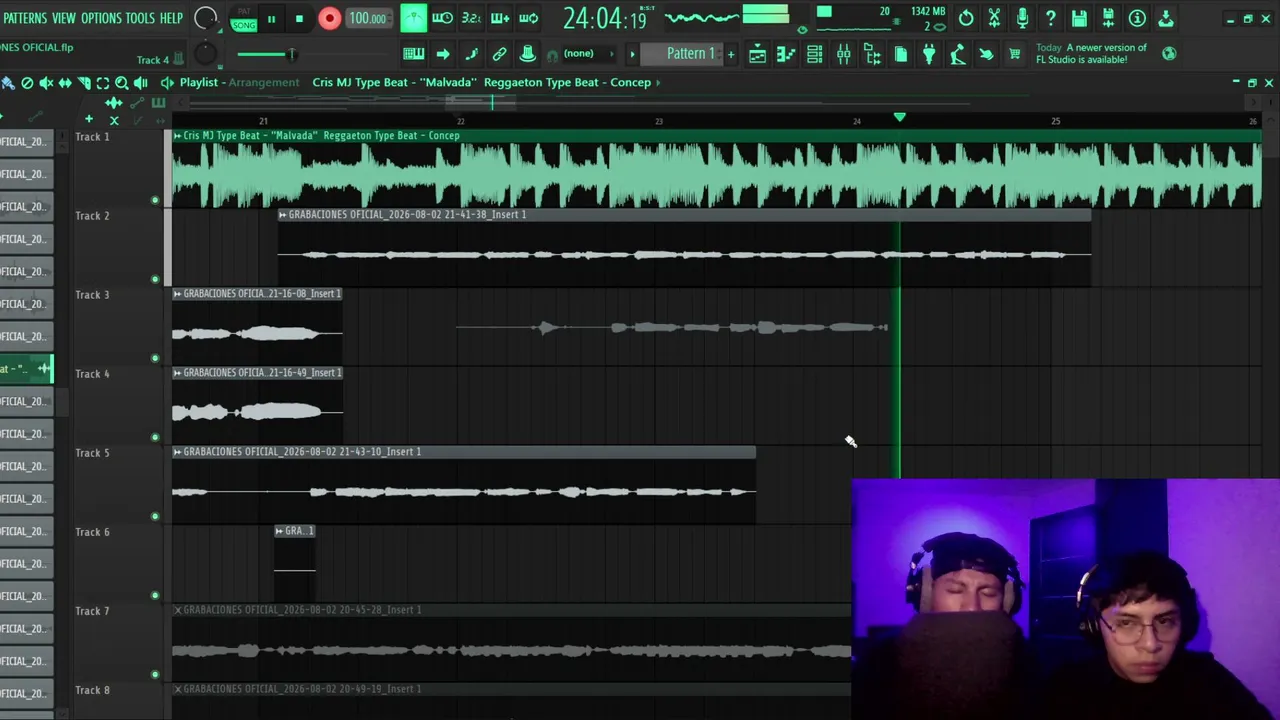
Task: Click the undo history icon
Action: point(966,18)
